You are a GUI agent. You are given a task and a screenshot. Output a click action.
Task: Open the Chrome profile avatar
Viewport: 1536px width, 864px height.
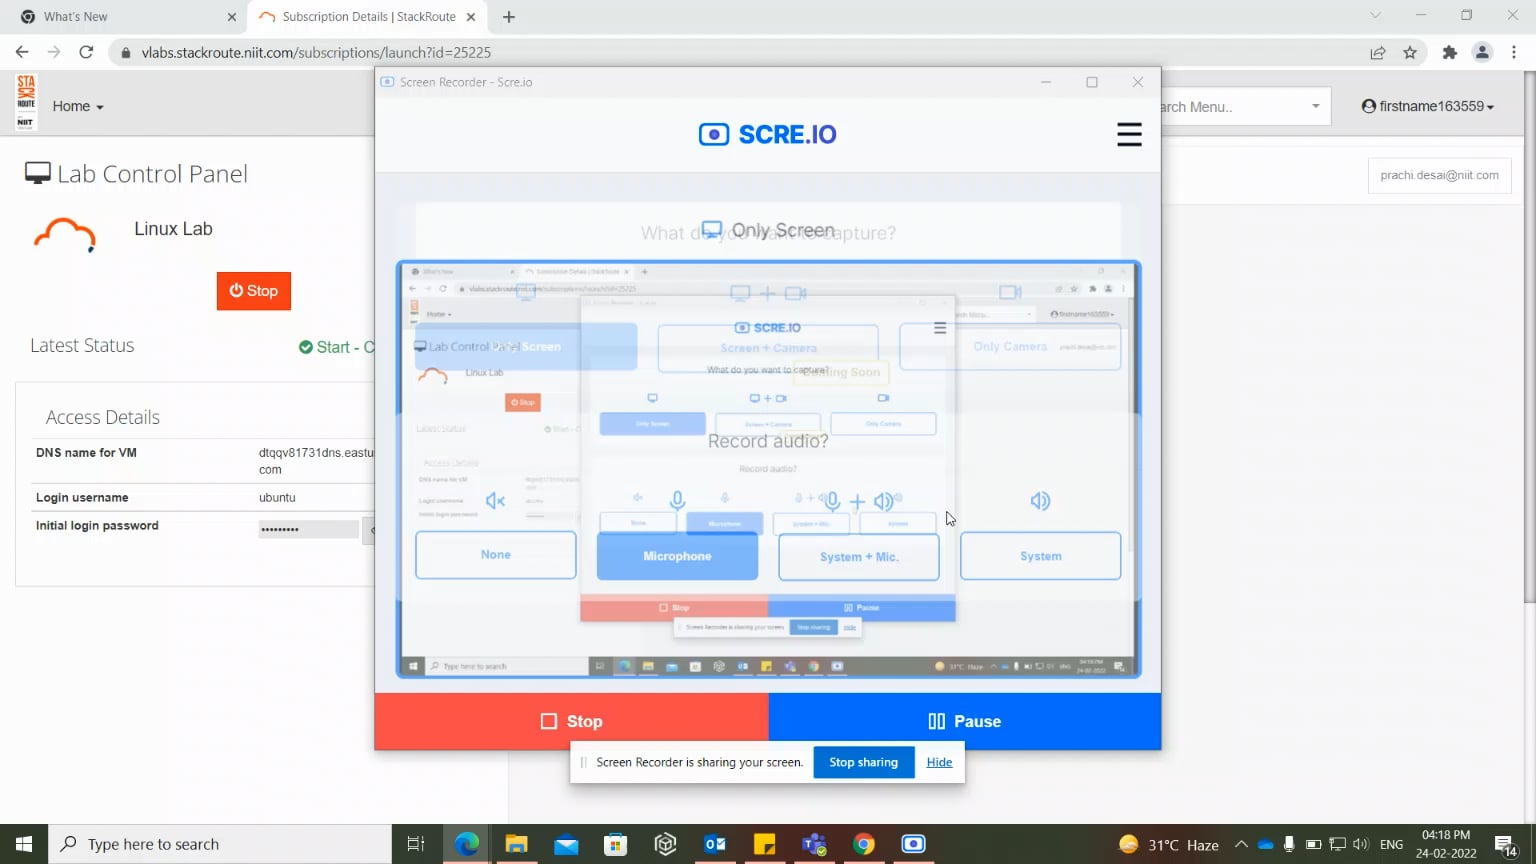pos(1482,52)
